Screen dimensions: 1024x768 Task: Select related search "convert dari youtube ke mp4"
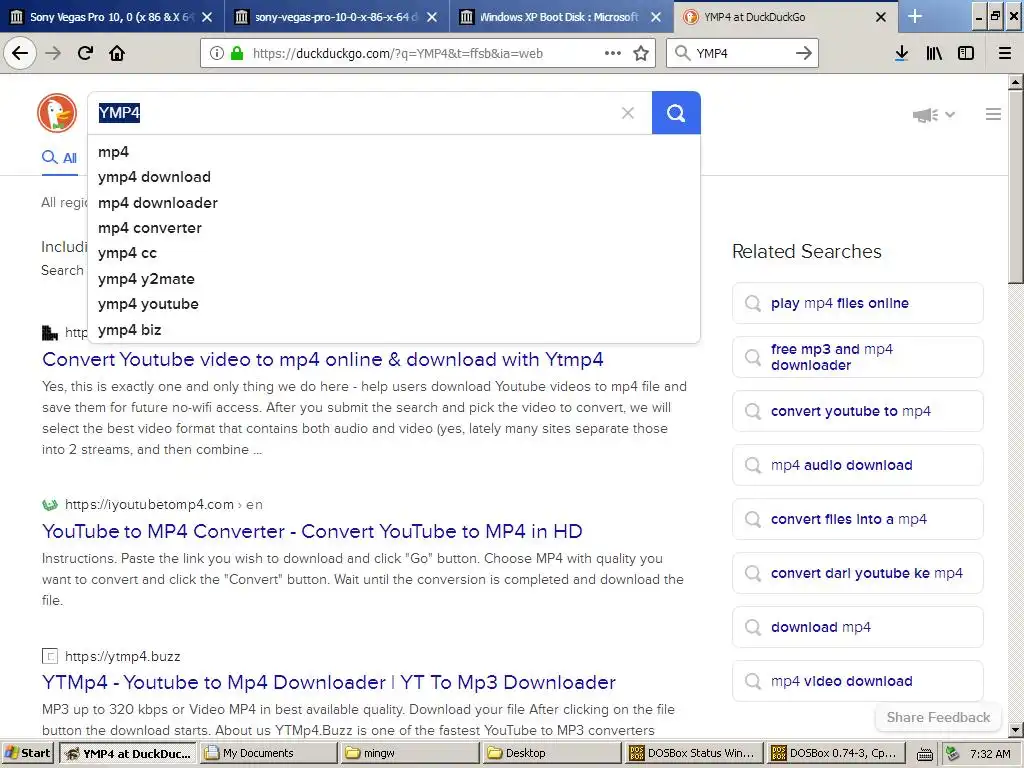[x=857, y=573]
